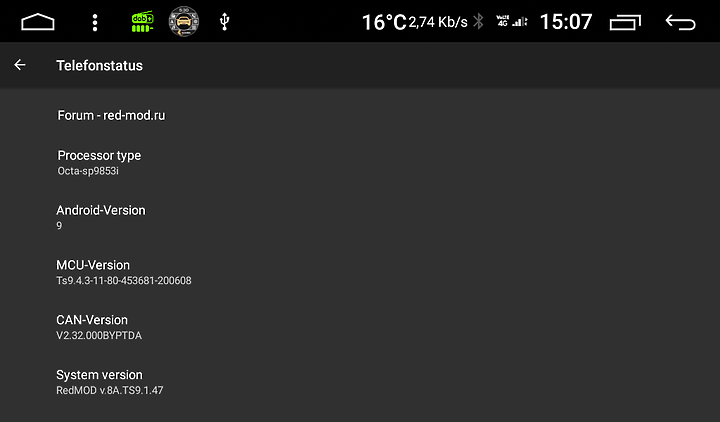Open the Forum - red-mod.ru entry

[x=360, y=115]
